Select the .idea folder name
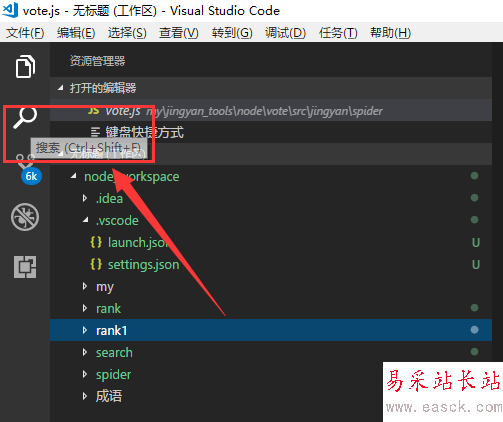This screenshot has height=422, width=503. click(109, 198)
